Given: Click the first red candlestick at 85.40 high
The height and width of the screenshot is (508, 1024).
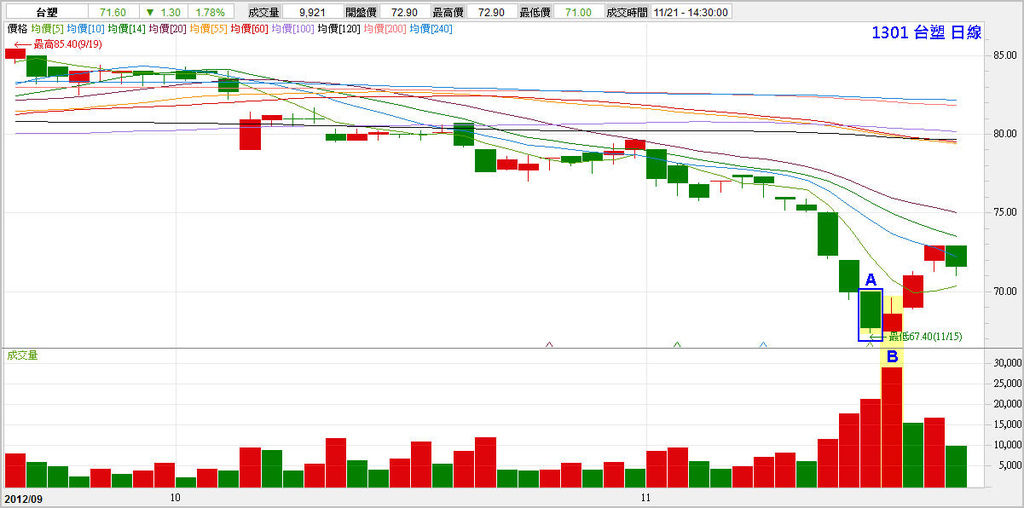Looking at the screenshot, I should (15, 54).
